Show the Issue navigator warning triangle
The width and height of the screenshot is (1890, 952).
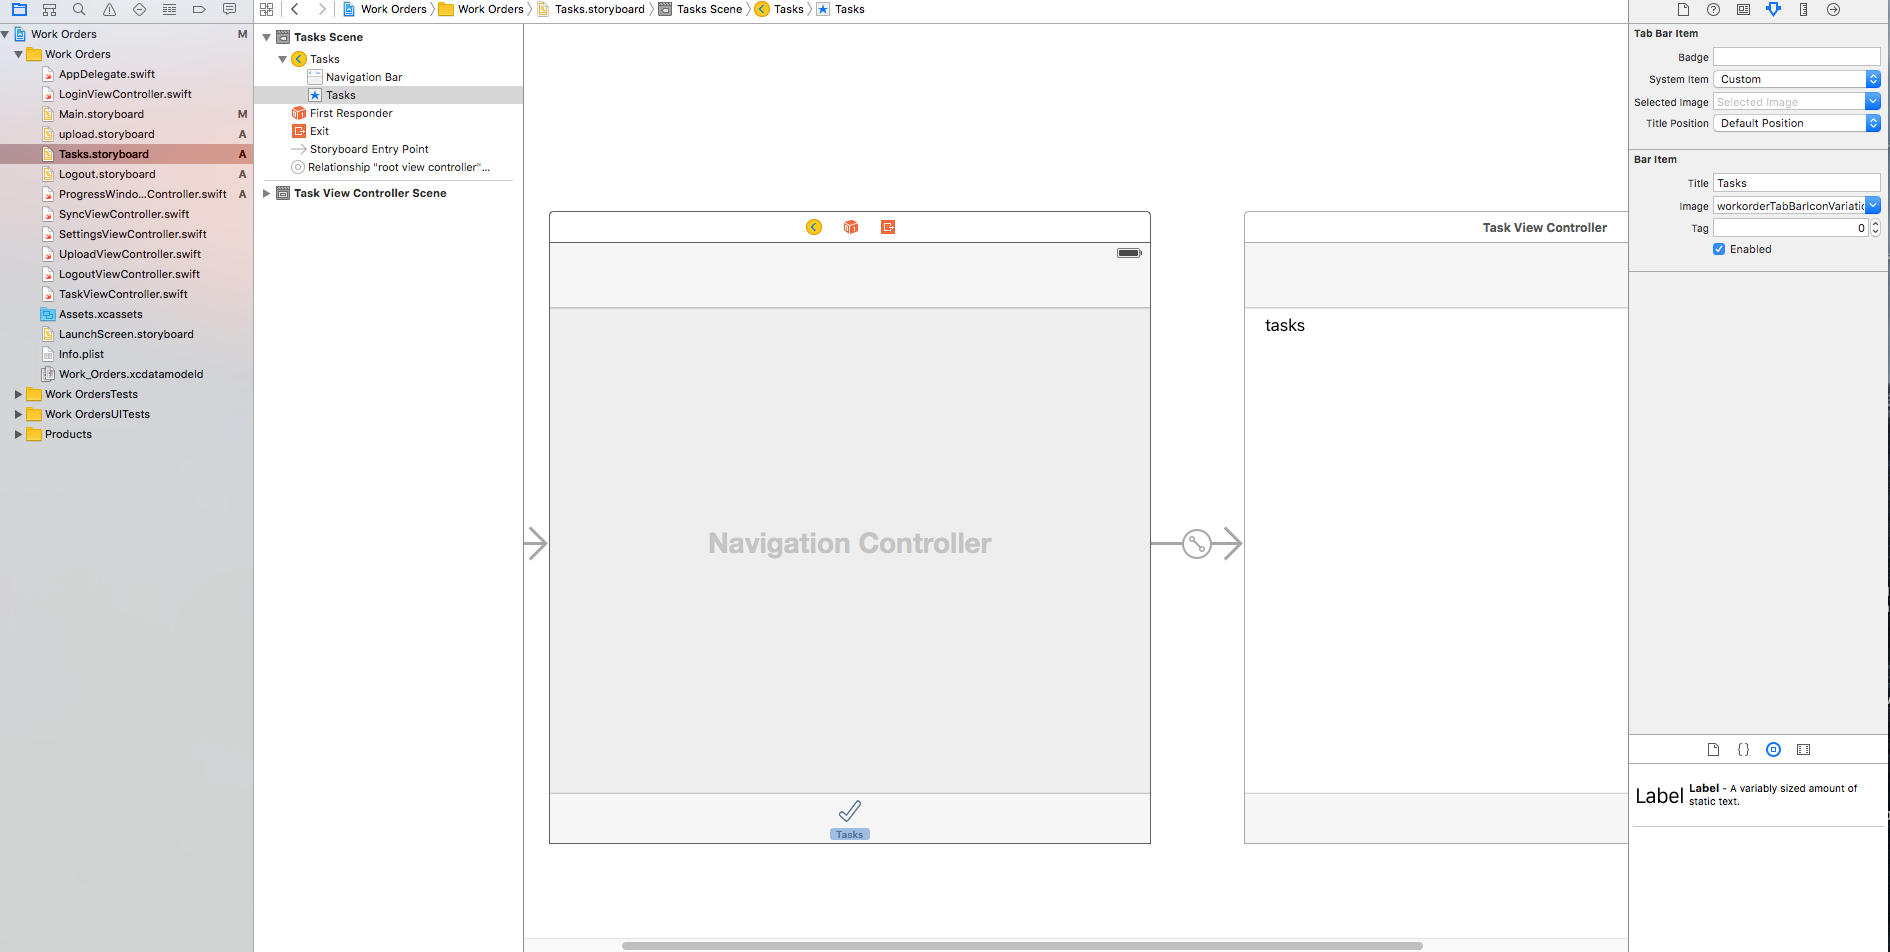coord(108,9)
